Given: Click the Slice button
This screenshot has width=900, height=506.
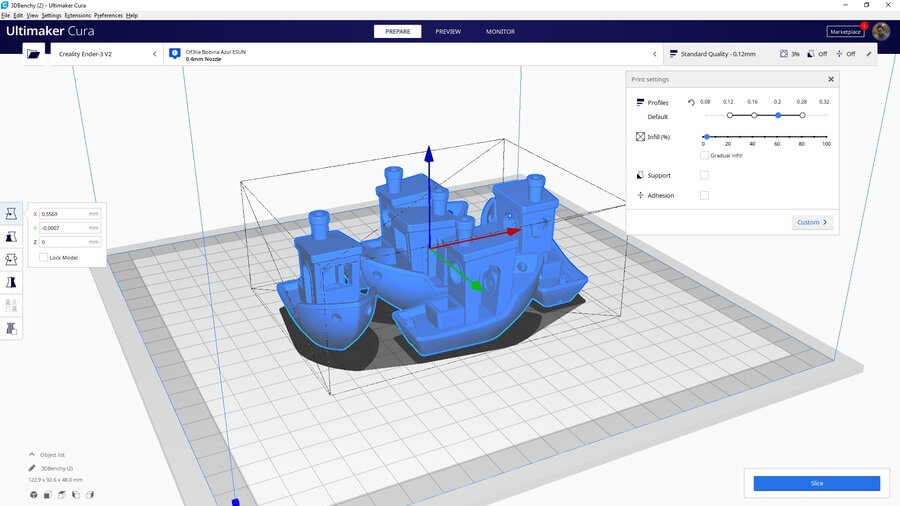Looking at the screenshot, I should [816, 483].
